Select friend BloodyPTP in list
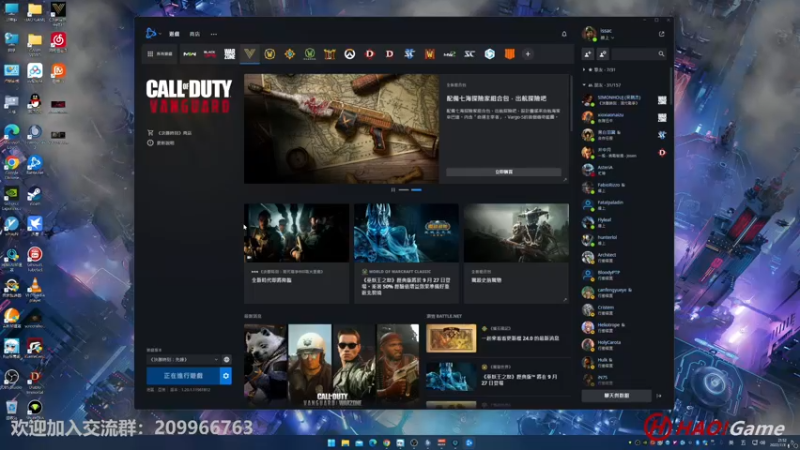Screen dimensions: 800x450 (x=624, y=275)
